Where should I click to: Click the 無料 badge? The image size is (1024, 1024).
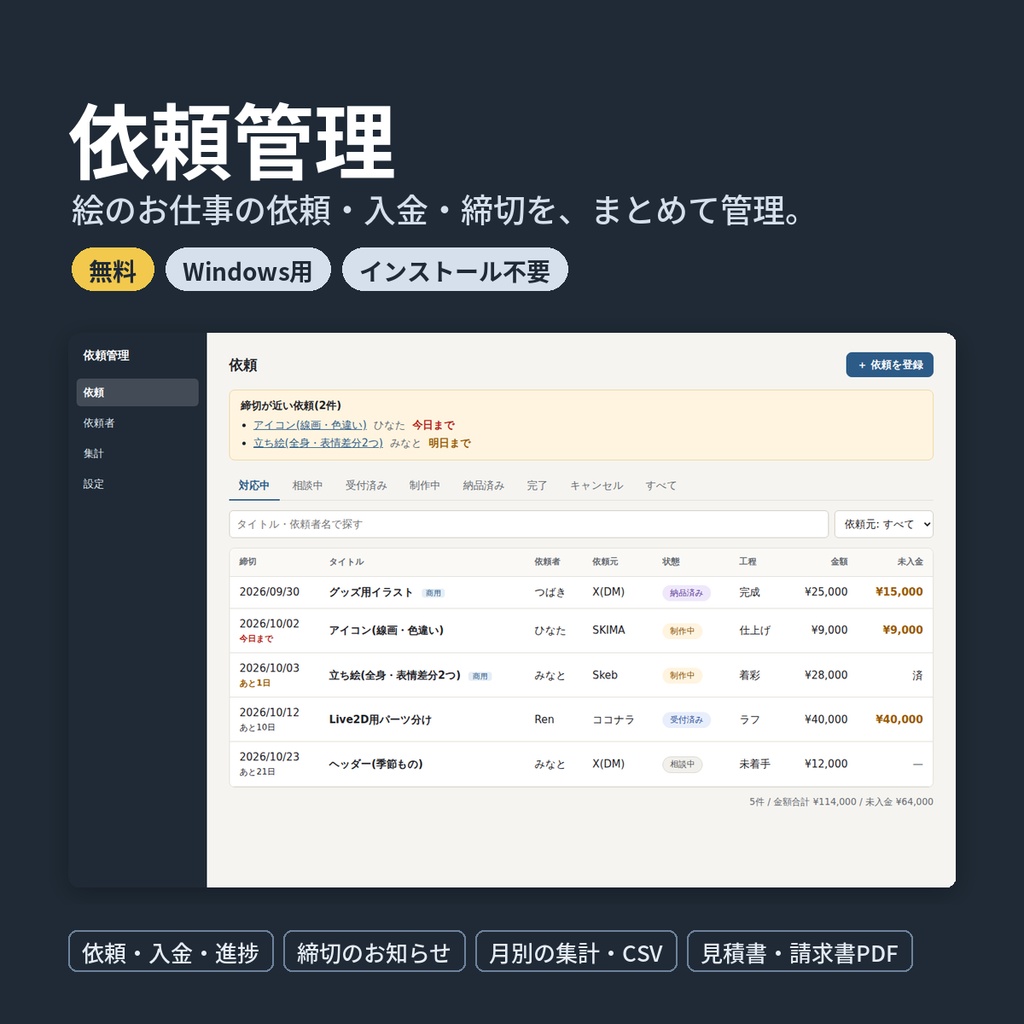coord(113,270)
